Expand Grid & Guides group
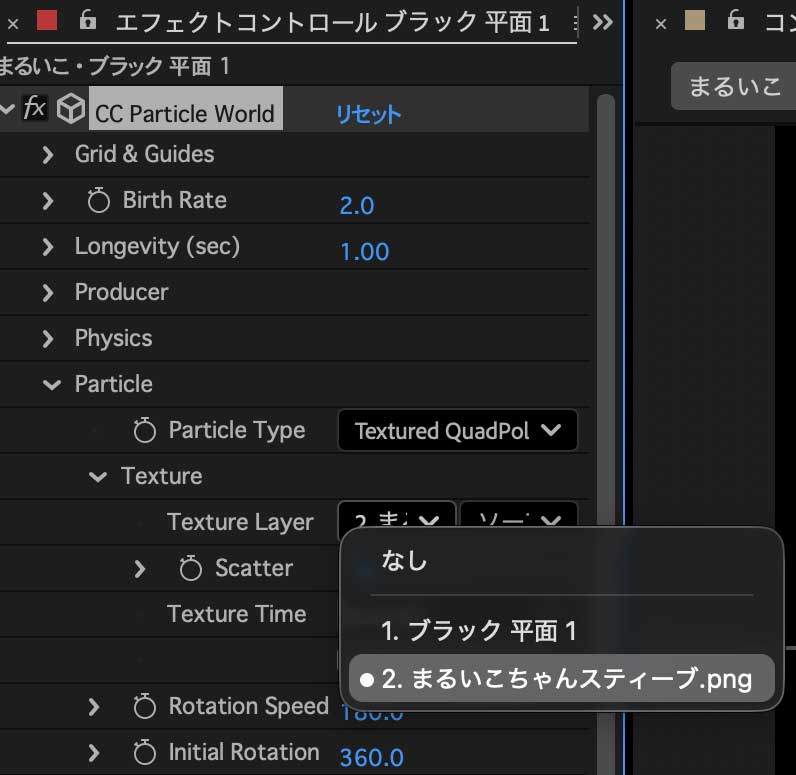The width and height of the screenshot is (796, 775). click(x=47, y=155)
